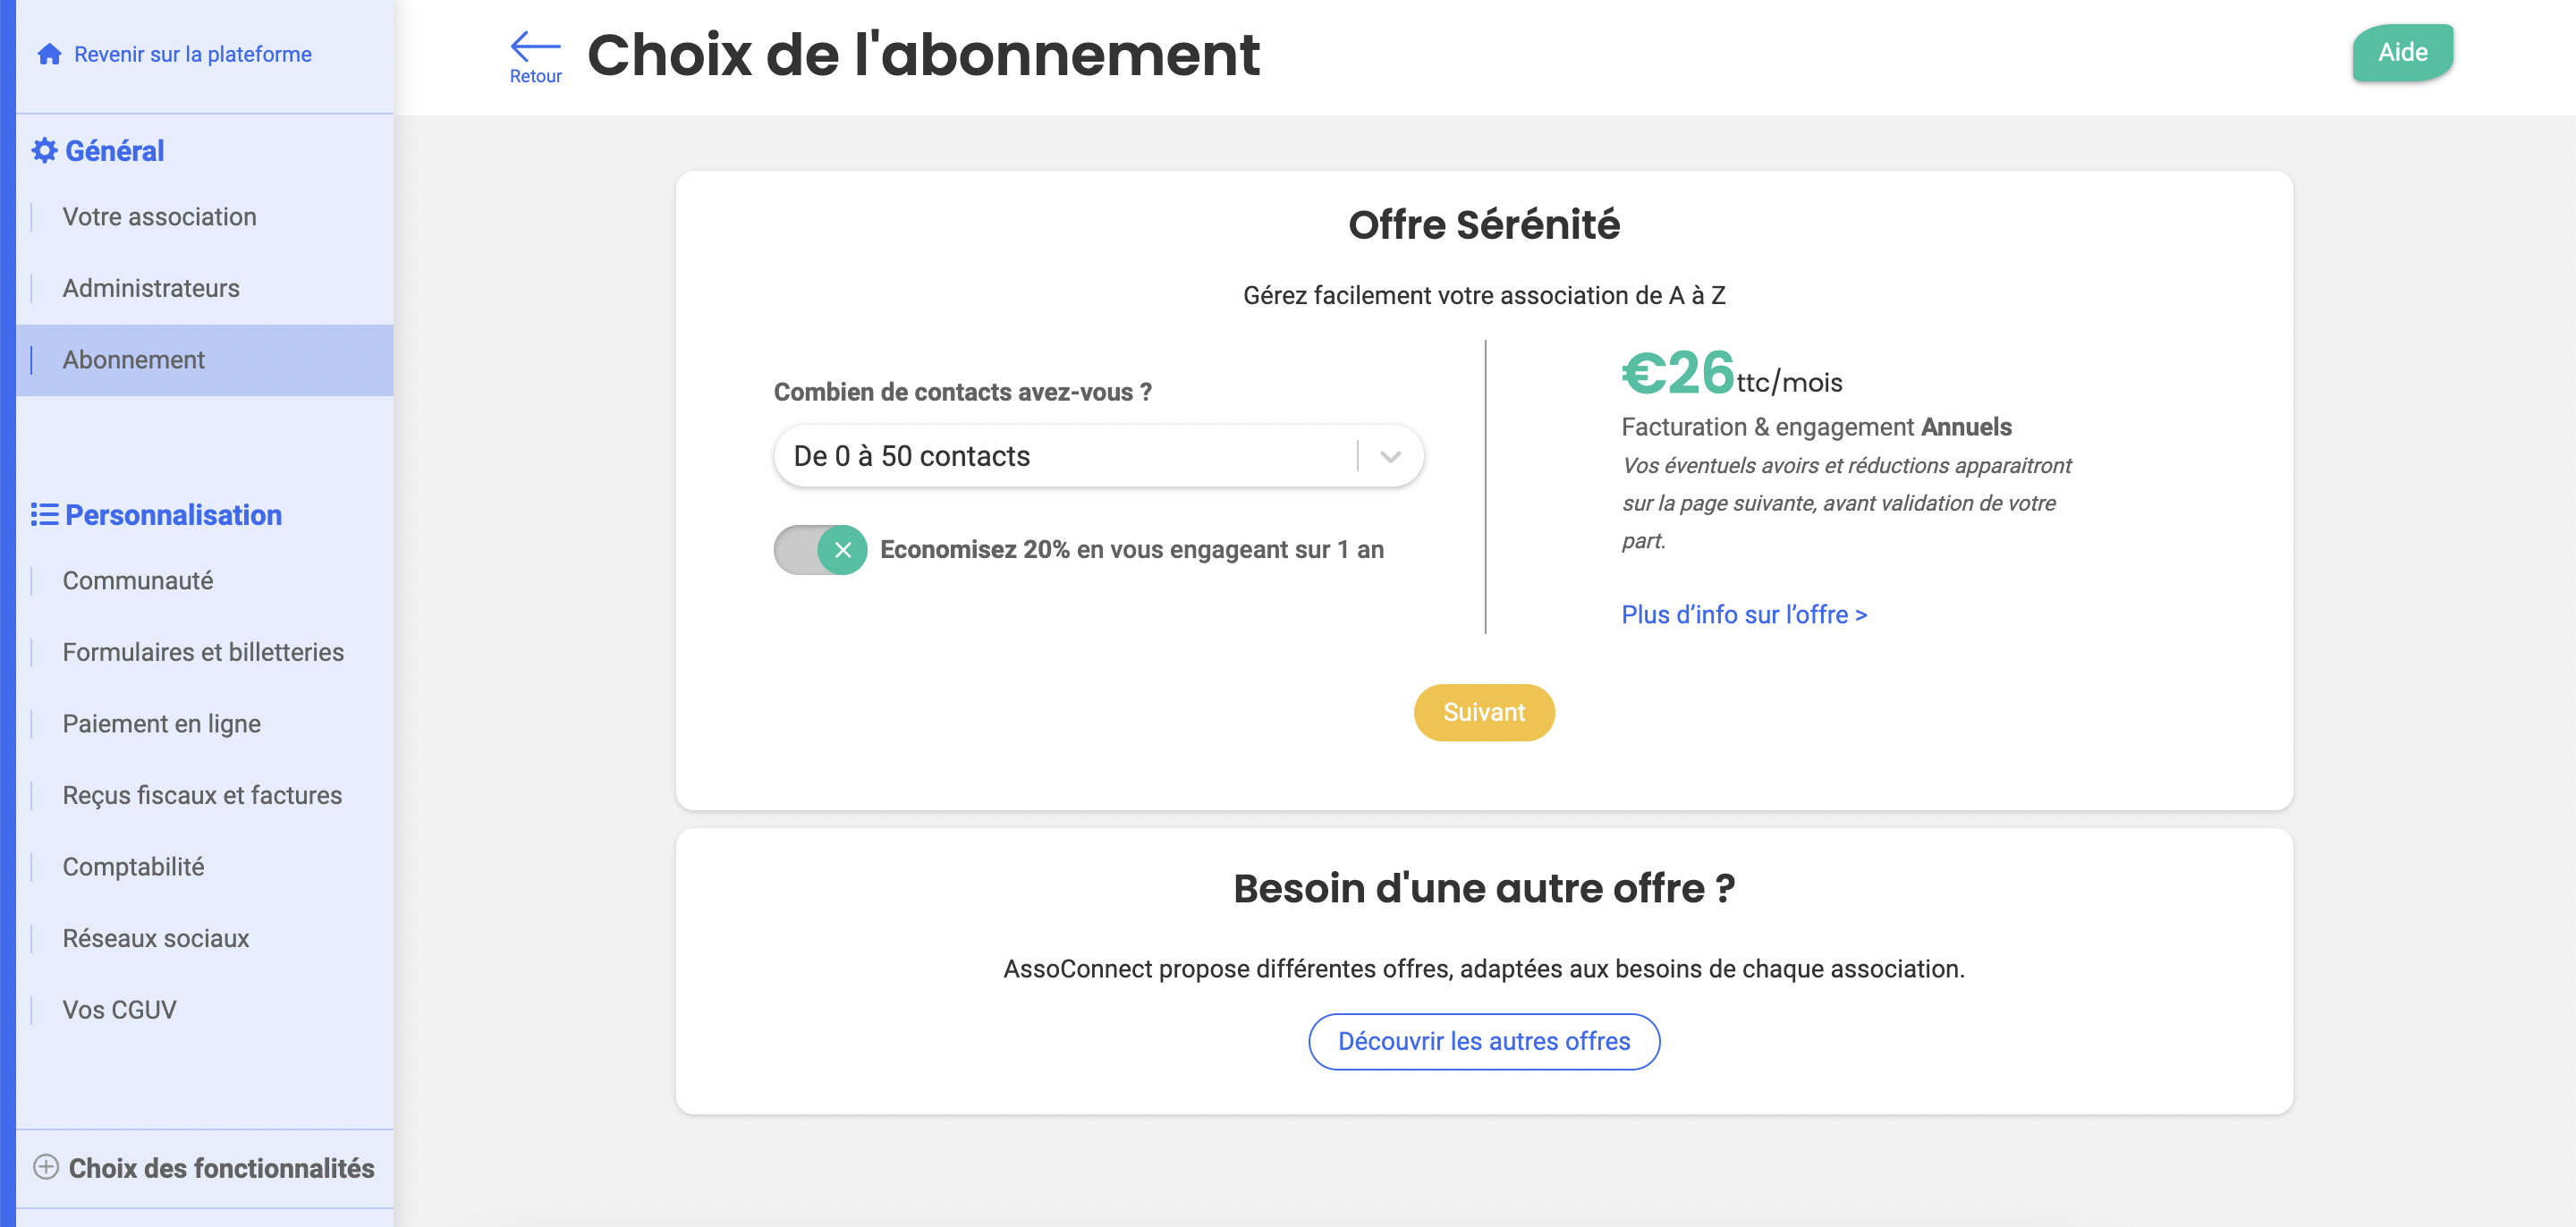
Task: Open Votre association menu item
Action: coord(159,217)
